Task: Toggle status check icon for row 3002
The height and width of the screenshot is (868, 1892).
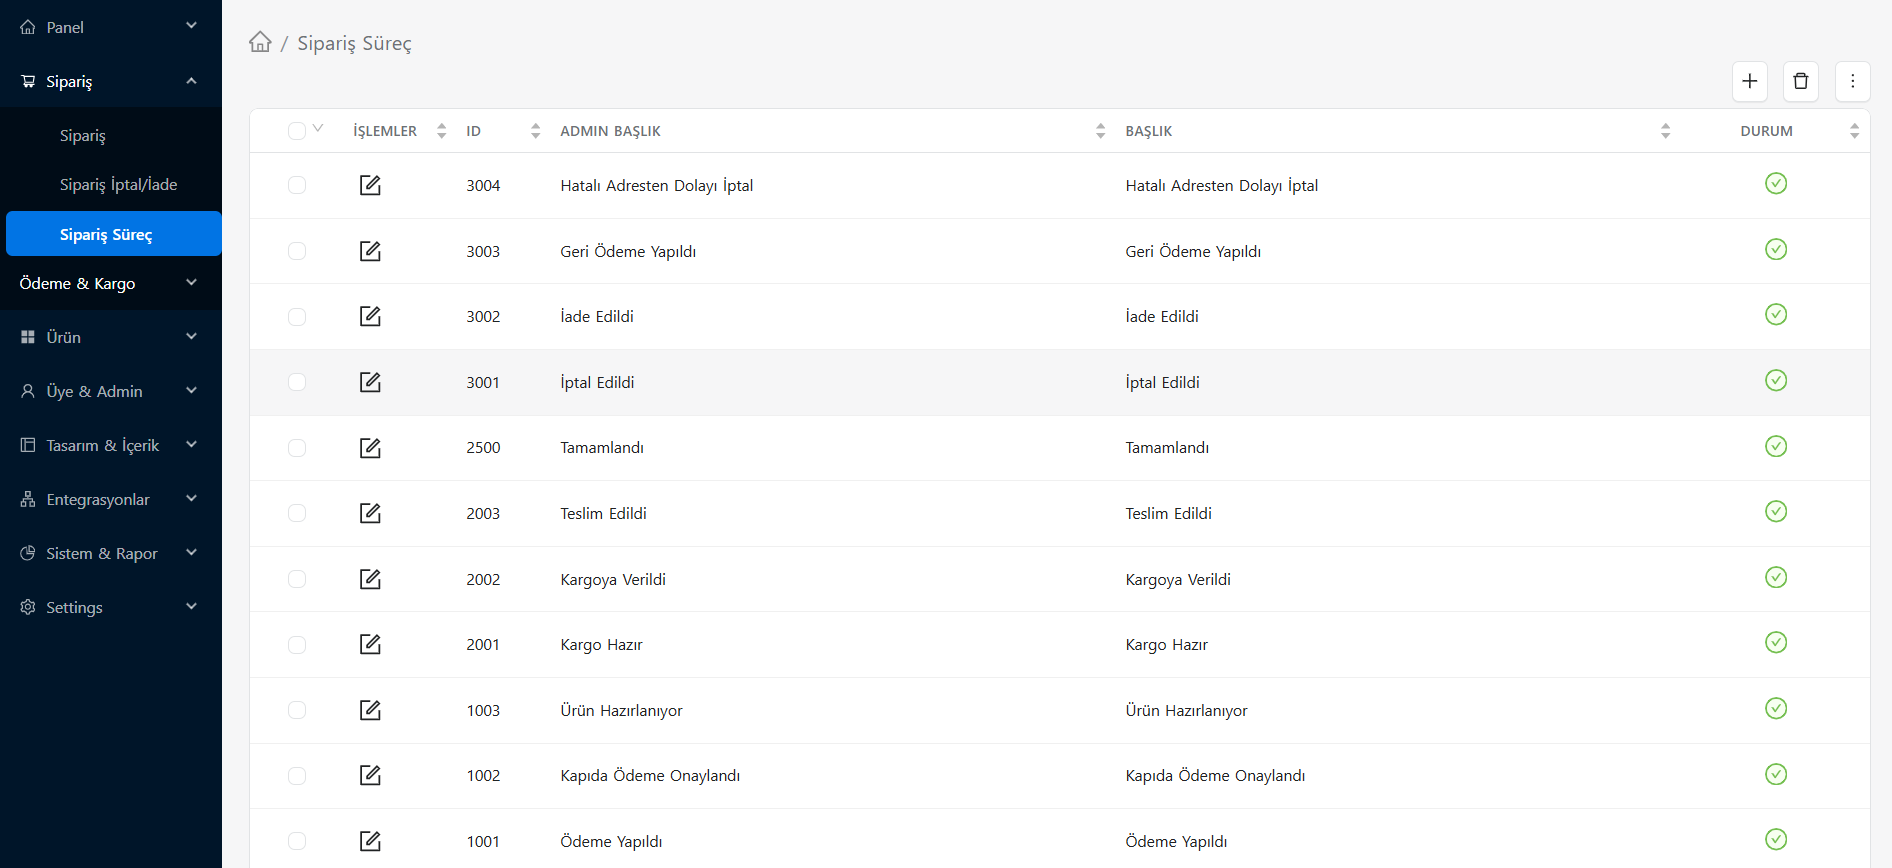Action: (x=1776, y=314)
